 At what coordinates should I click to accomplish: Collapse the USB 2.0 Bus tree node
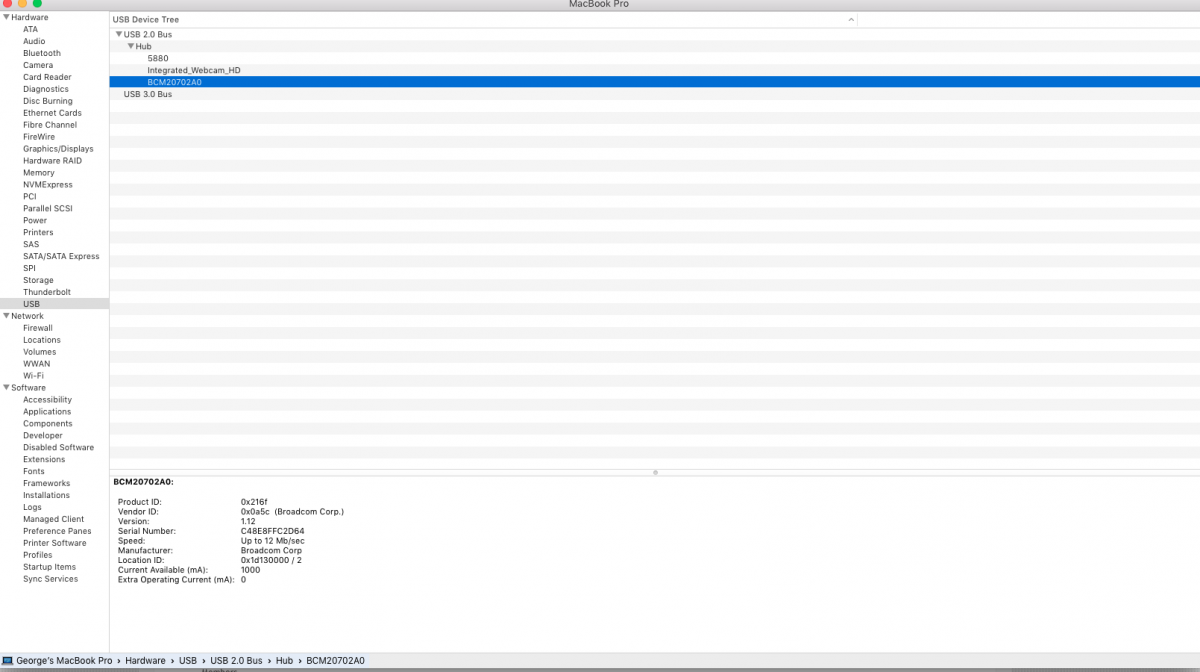point(119,34)
